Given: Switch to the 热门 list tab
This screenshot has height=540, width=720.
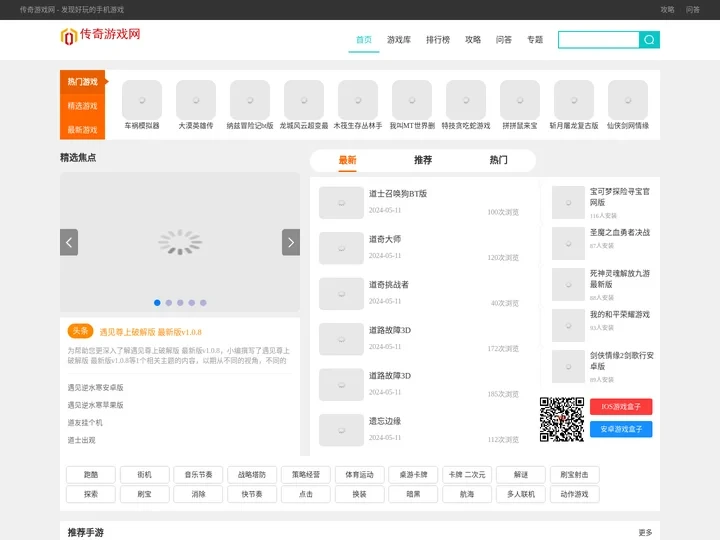Looking at the screenshot, I should click(x=498, y=160).
